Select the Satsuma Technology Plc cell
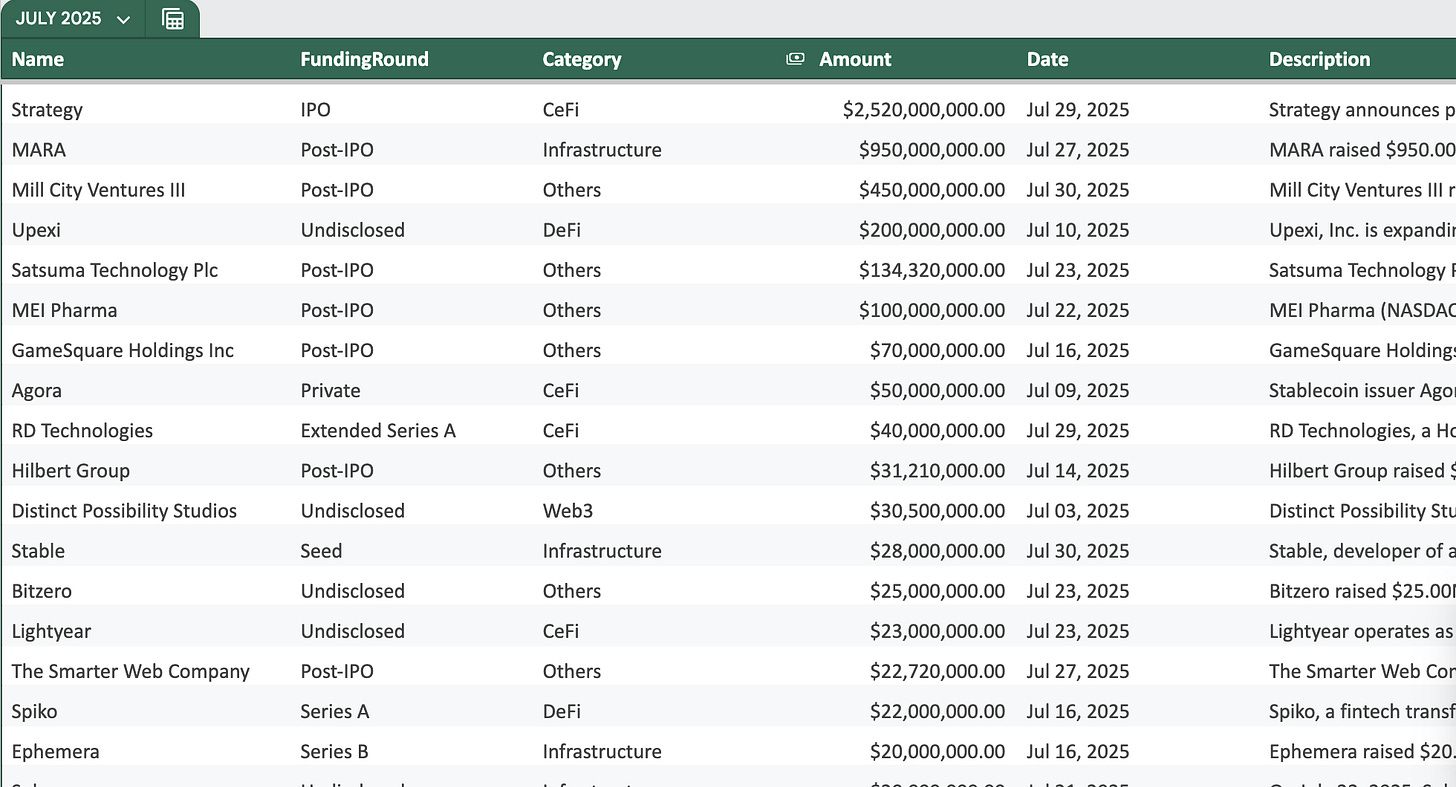The height and width of the screenshot is (787, 1456). pyautogui.click(x=115, y=270)
